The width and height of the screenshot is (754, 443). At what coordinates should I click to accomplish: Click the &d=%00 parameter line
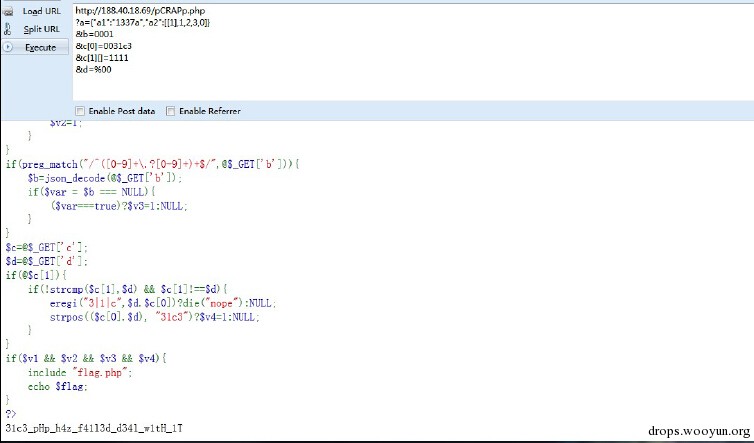(x=93, y=69)
